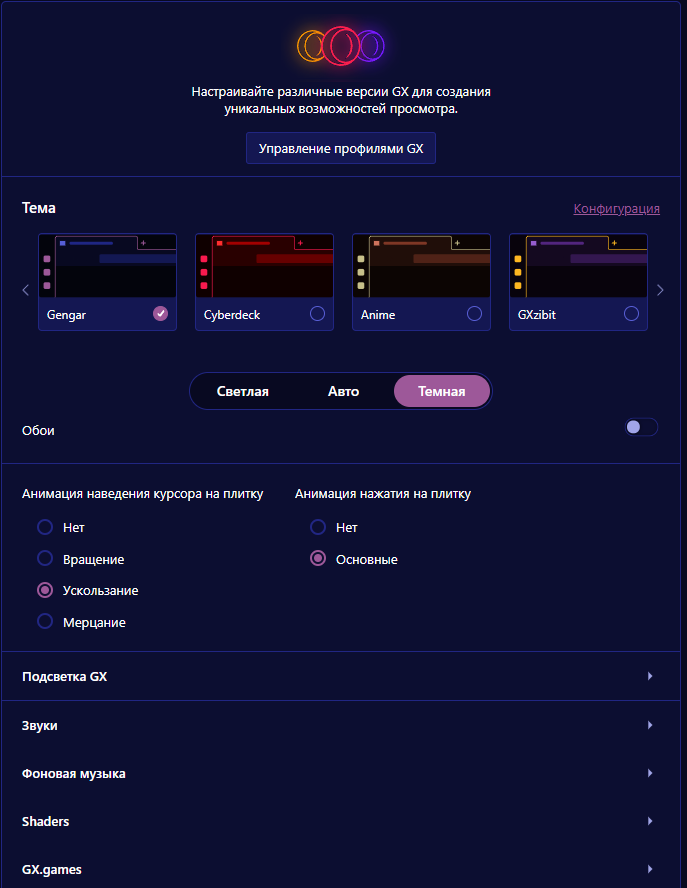687x888 pixels.
Task: Click the Основные option label
Action: (x=366, y=560)
